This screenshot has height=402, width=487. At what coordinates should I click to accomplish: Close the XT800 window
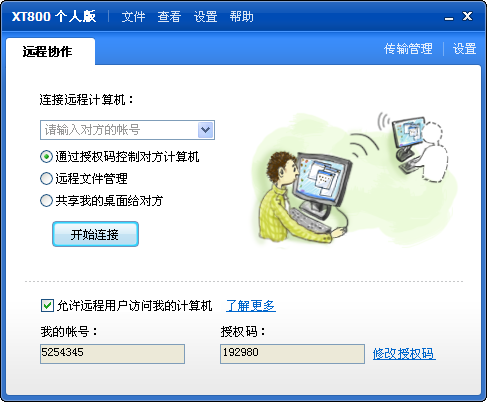(x=467, y=16)
